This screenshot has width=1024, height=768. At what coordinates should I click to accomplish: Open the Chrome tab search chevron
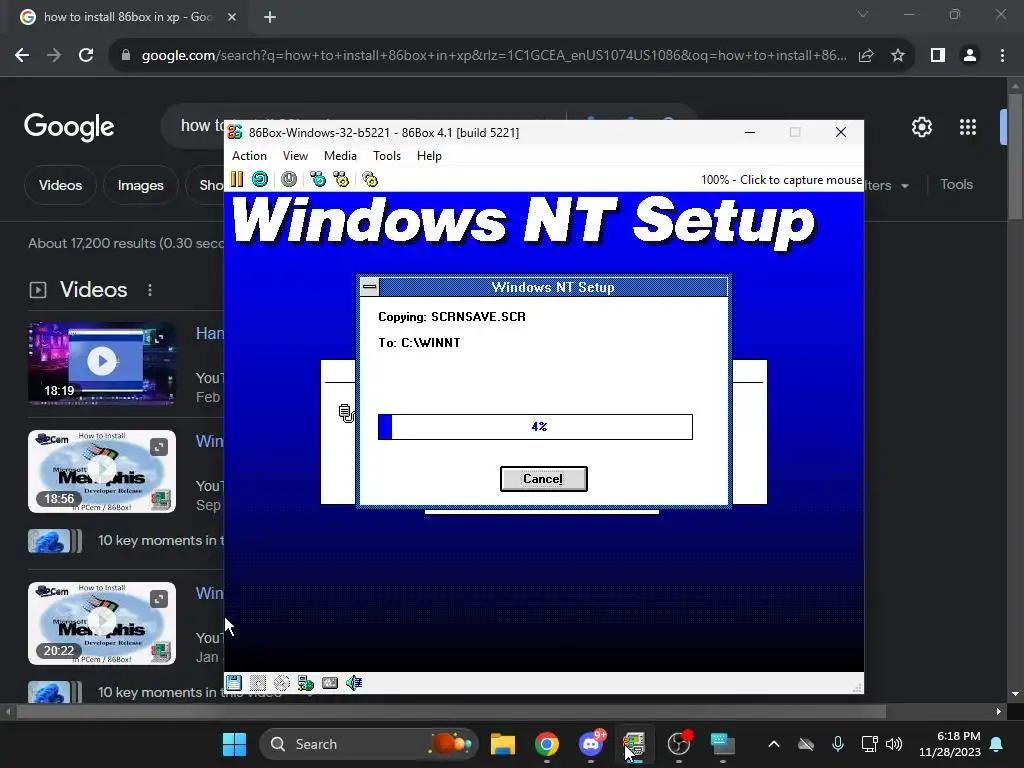point(863,14)
